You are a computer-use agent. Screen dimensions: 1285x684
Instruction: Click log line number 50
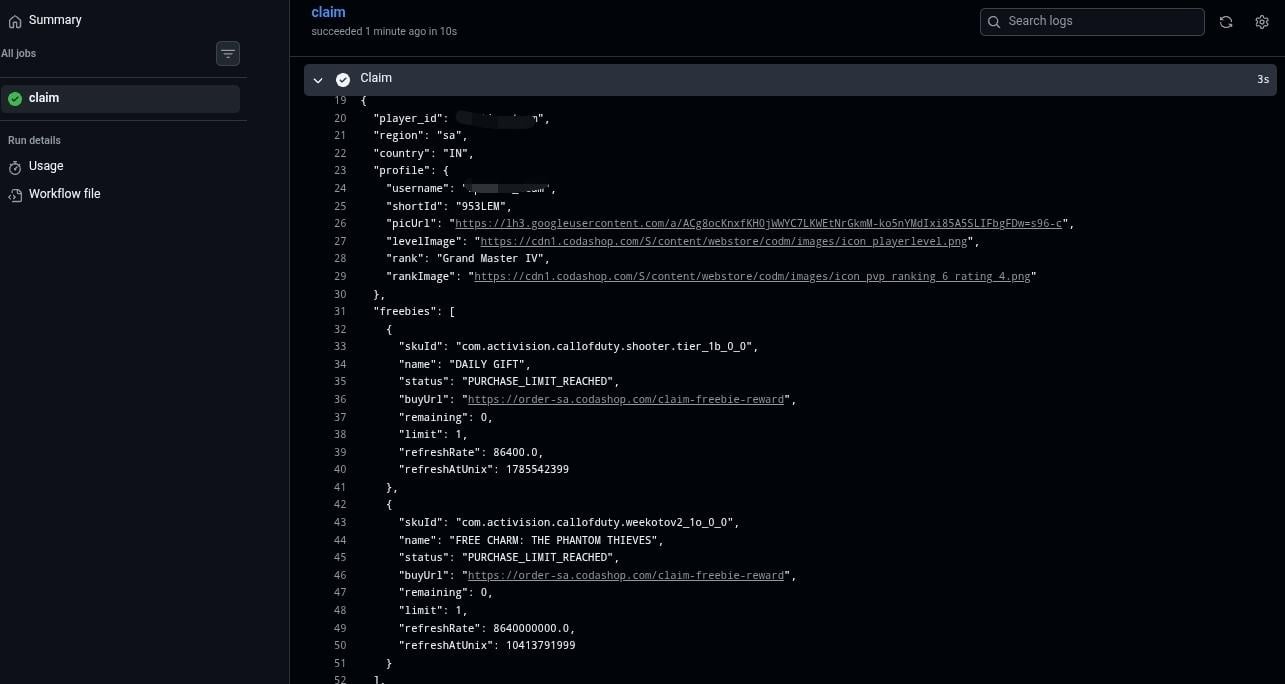pos(340,645)
